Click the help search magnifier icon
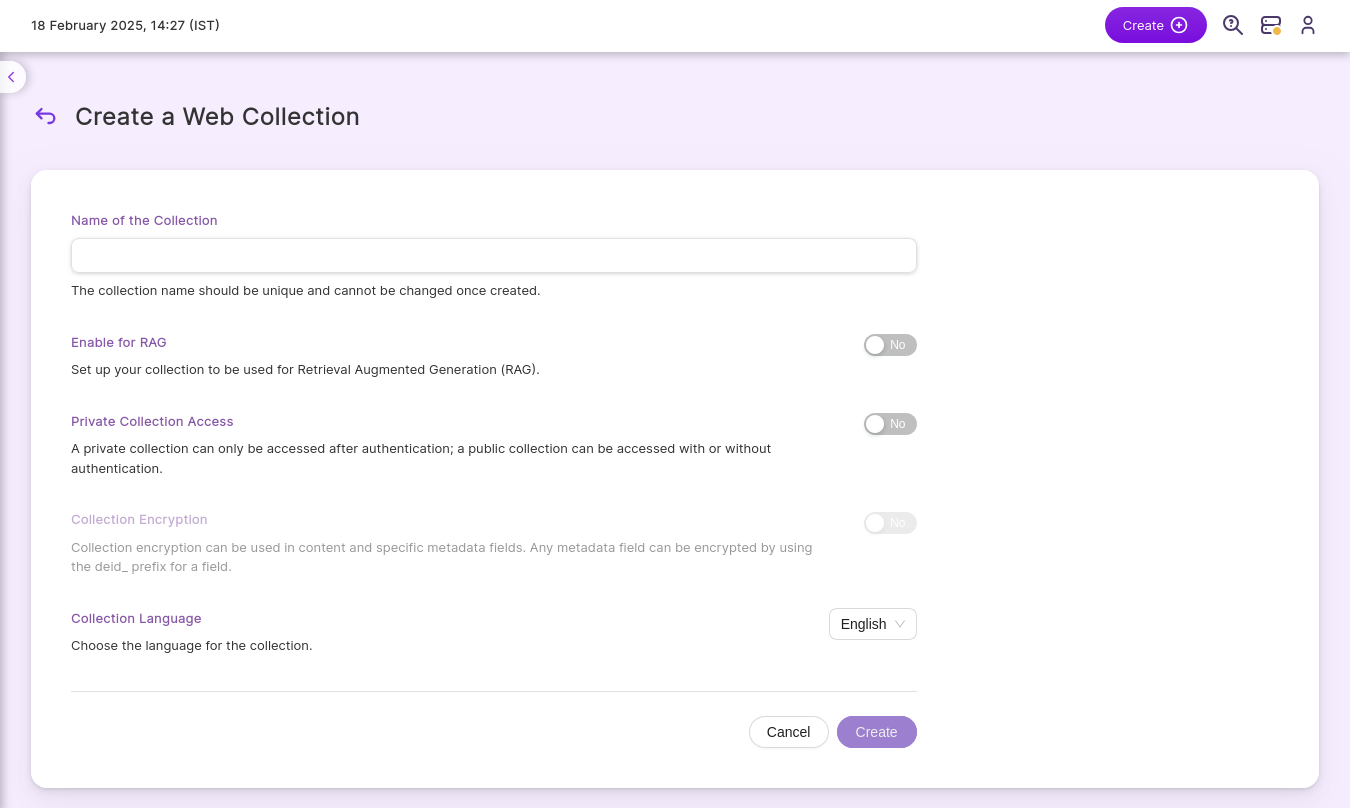This screenshot has width=1350, height=808. pos(1233,26)
